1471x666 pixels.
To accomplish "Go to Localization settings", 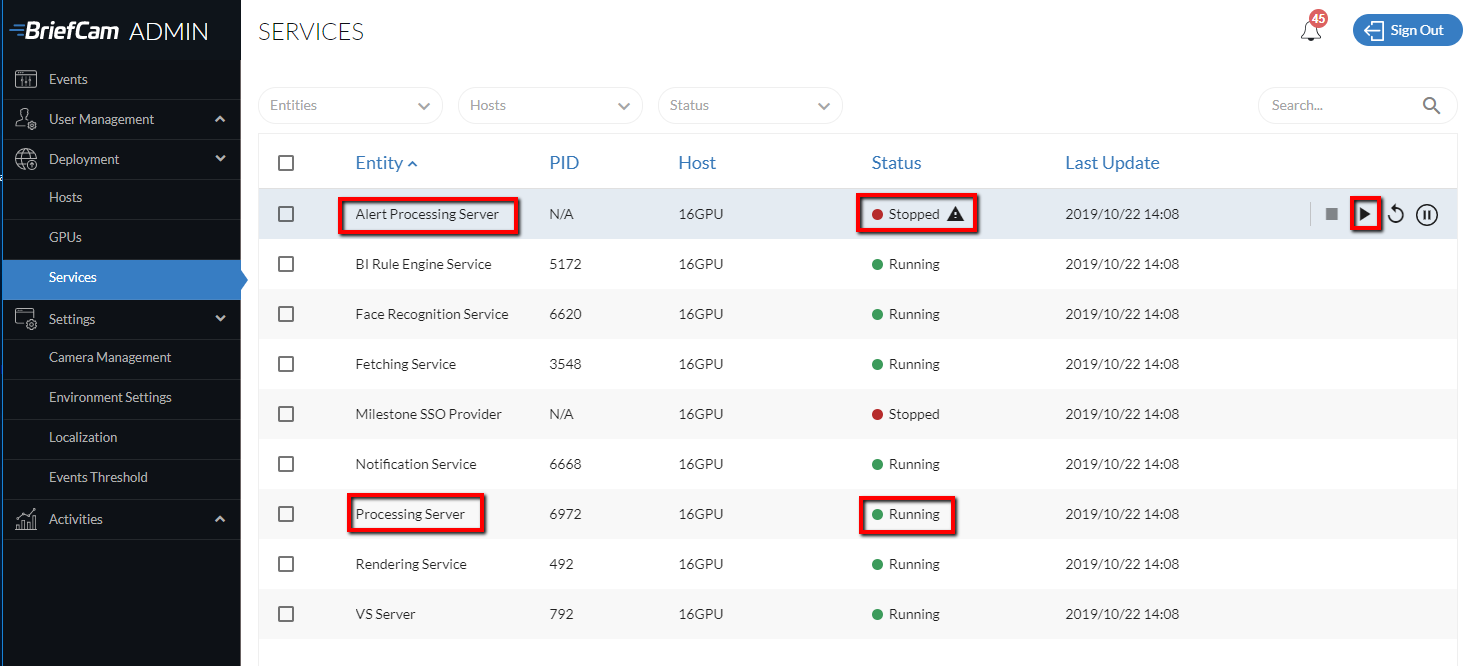I will coord(120,437).
